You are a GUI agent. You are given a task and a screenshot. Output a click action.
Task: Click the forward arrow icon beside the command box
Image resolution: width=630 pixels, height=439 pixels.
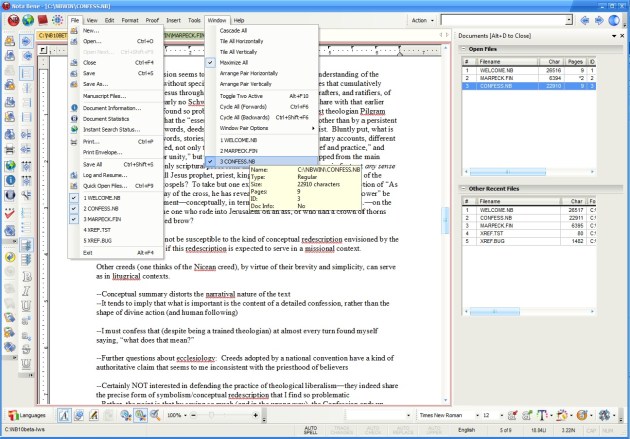click(599, 20)
